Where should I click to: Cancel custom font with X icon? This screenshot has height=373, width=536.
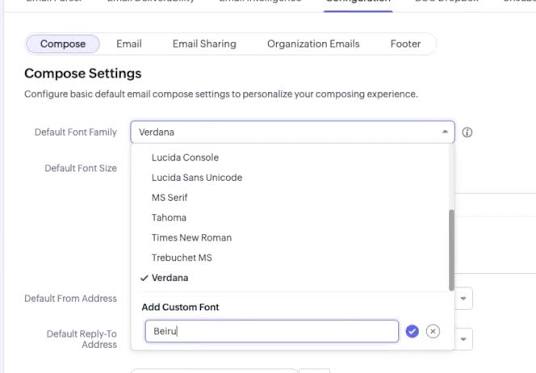pos(433,331)
